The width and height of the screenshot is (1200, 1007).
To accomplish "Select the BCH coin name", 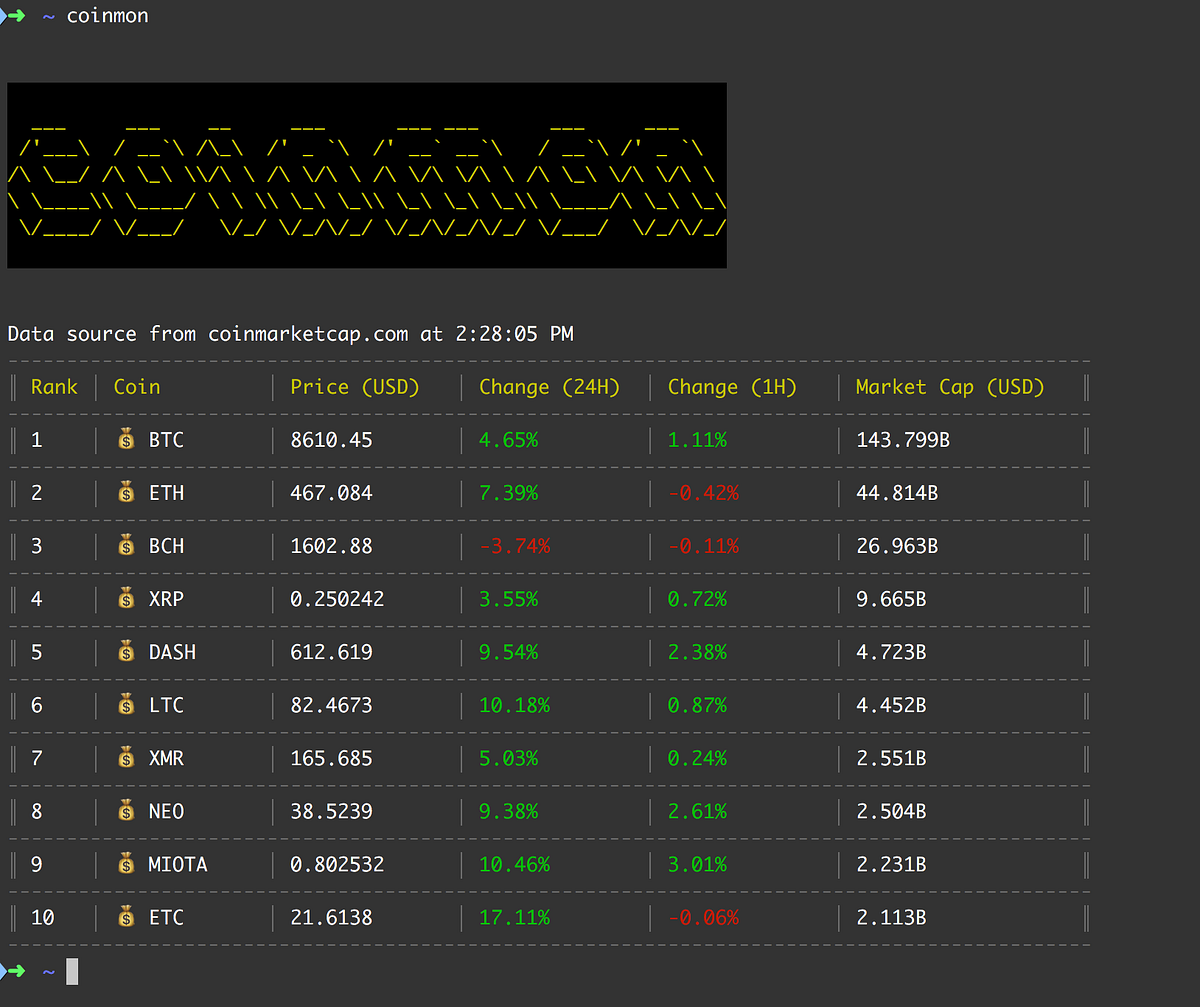I will pyautogui.click(x=166, y=546).
